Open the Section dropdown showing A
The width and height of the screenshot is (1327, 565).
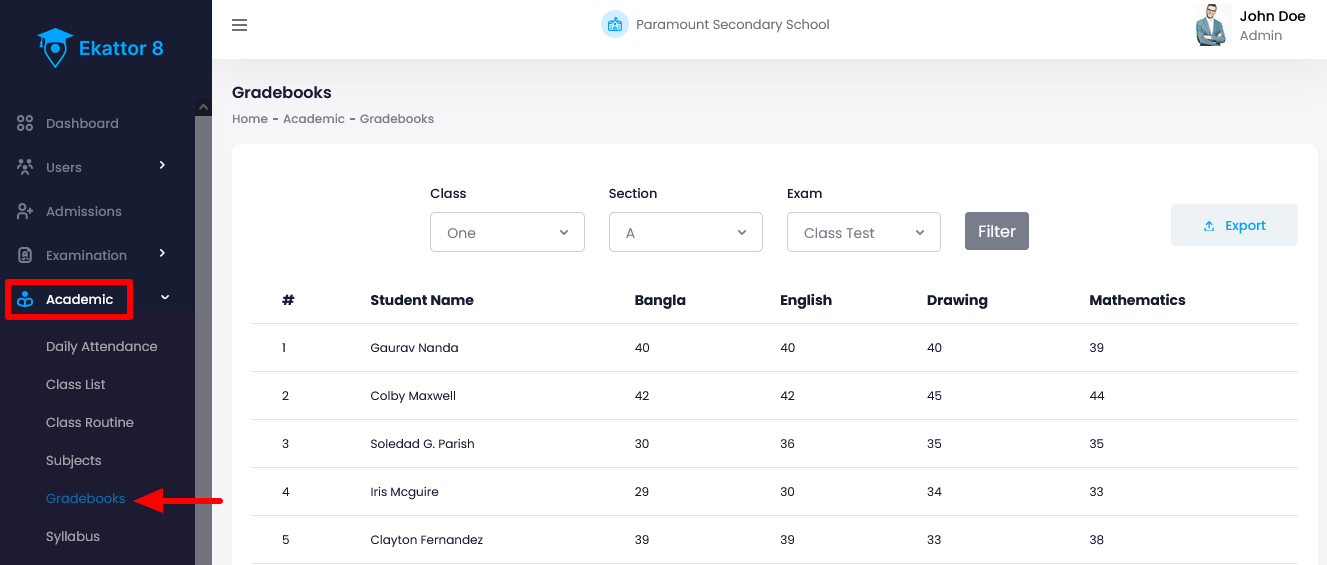(x=685, y=232)
